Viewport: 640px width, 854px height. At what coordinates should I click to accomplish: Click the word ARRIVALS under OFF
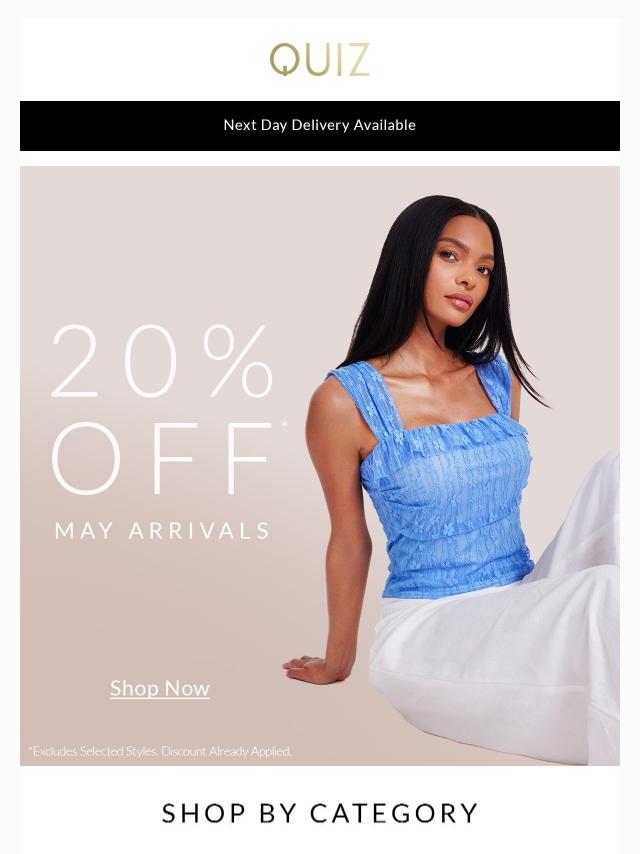pyautogui.click(x=199, y=530)
